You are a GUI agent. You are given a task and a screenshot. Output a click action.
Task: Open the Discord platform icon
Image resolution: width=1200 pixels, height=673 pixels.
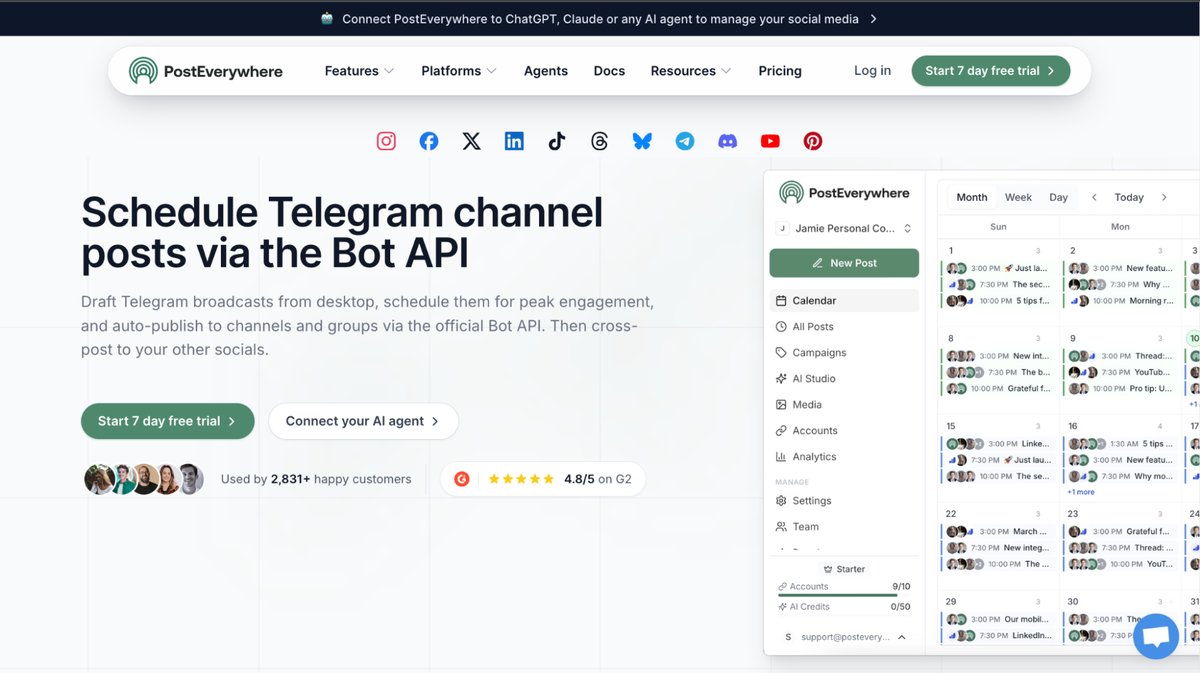click(x=728, y=141)
